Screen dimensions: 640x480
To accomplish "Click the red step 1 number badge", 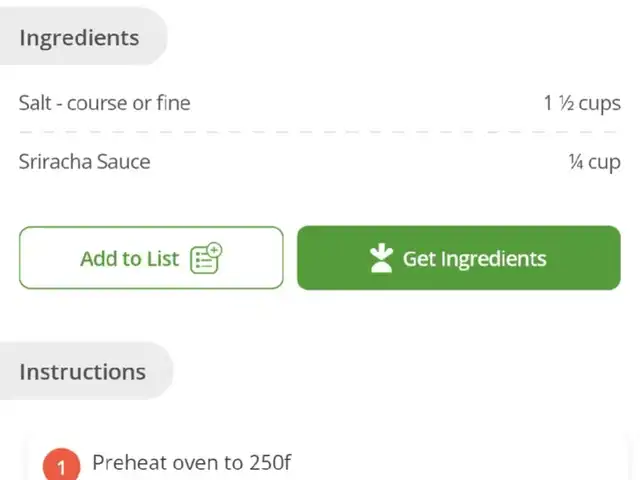I will click(x=61, y=466).
